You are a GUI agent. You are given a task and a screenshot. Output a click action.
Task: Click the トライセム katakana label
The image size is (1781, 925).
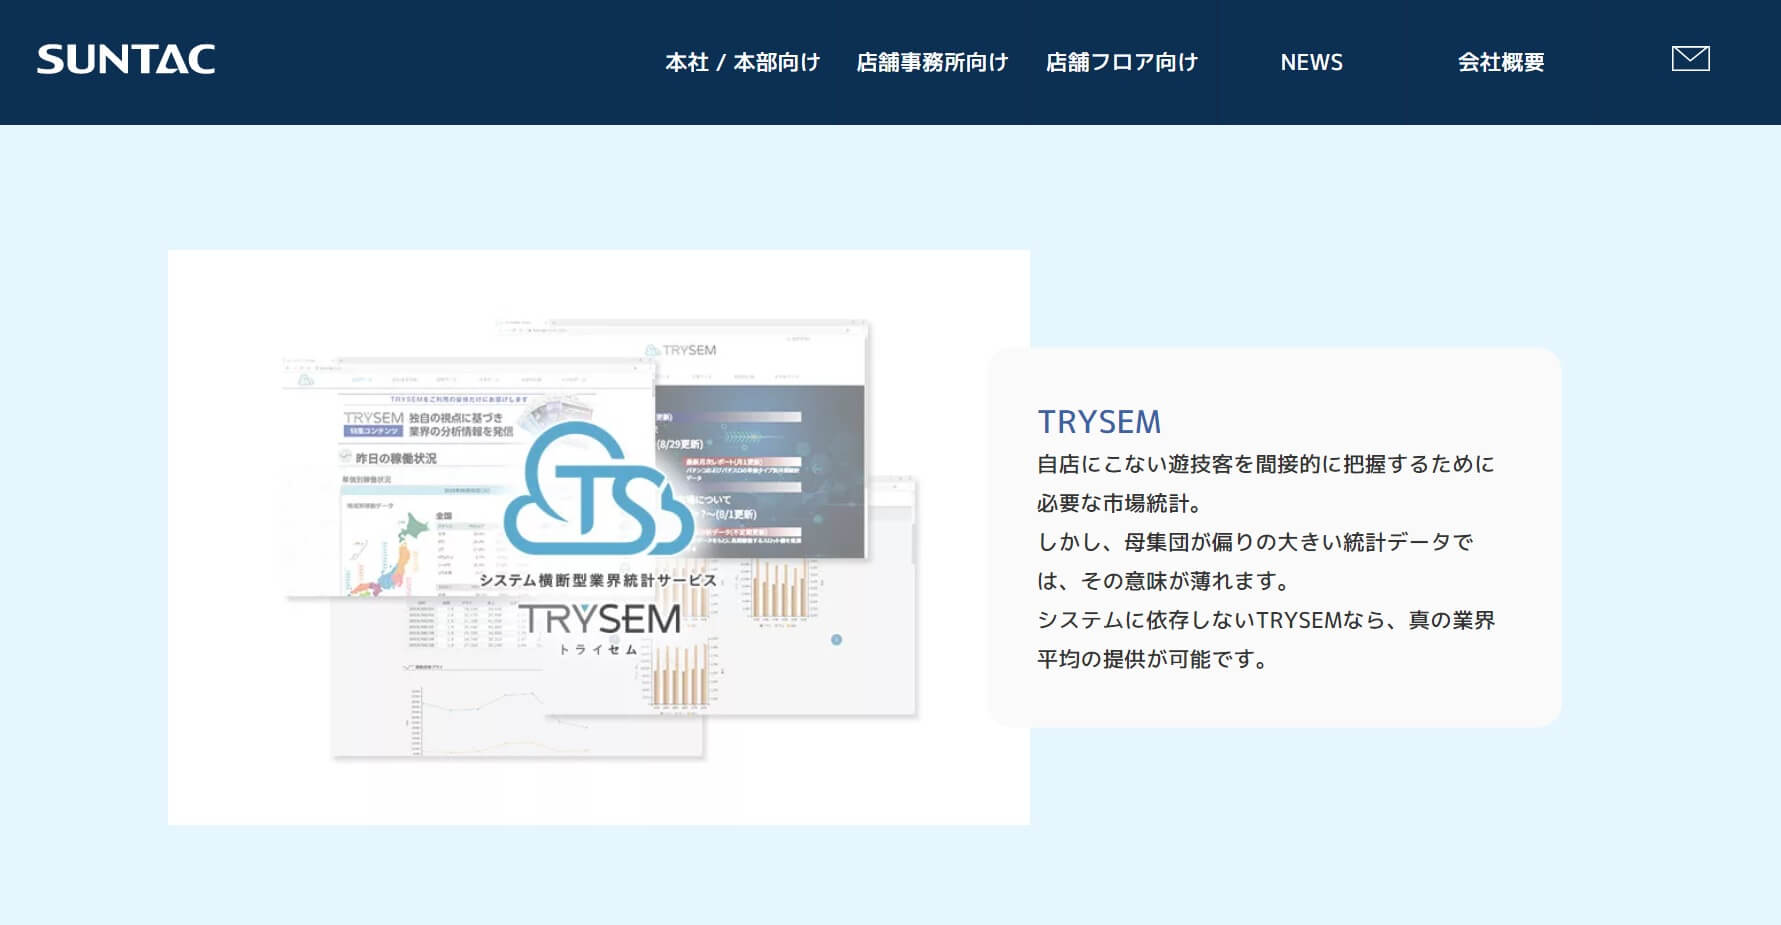click(x=598, y=649)
